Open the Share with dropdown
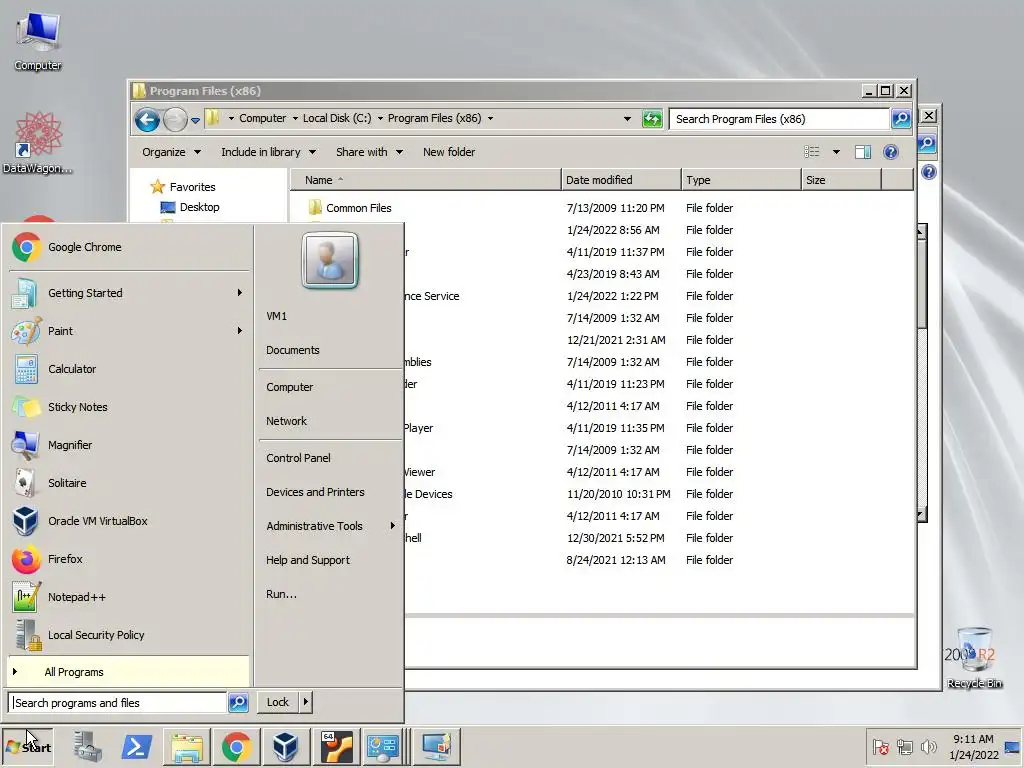 point(369,152)
